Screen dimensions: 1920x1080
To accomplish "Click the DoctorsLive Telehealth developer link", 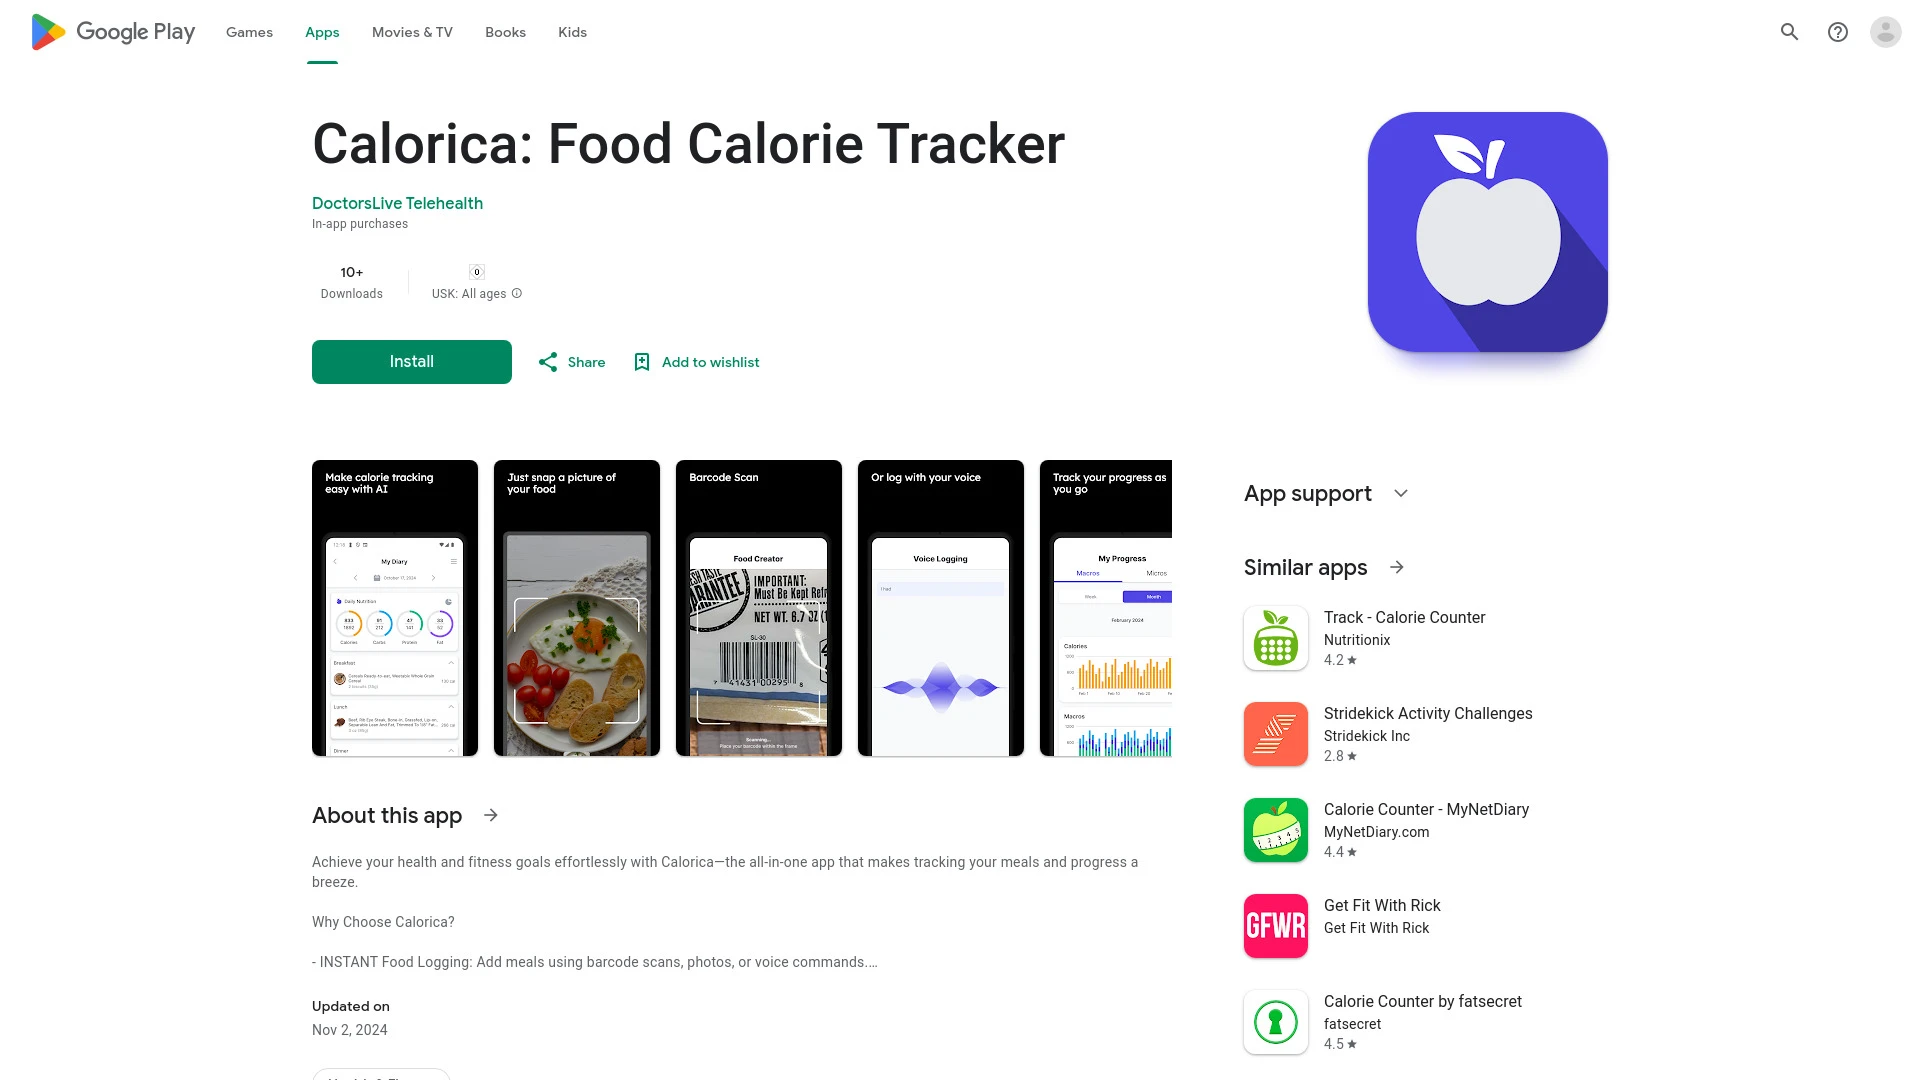I will click(397, 203).
